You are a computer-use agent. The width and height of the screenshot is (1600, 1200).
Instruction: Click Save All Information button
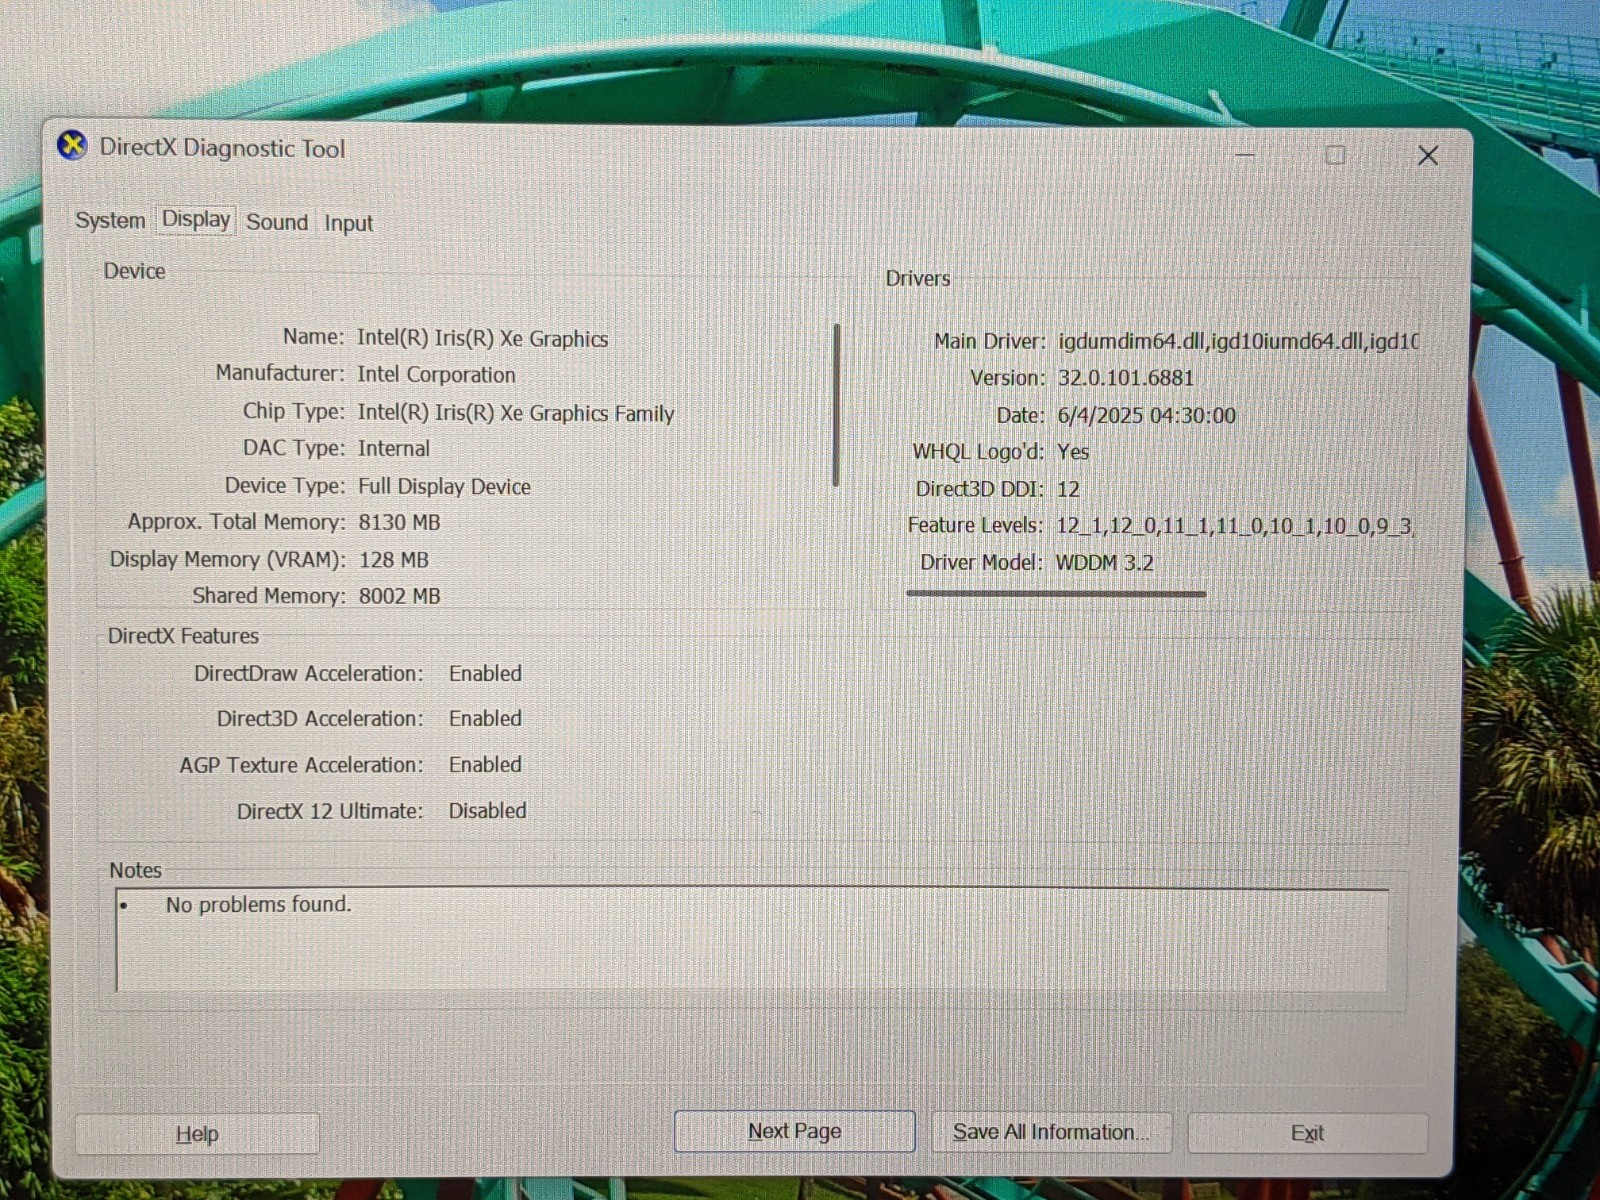(1051, 1132)
